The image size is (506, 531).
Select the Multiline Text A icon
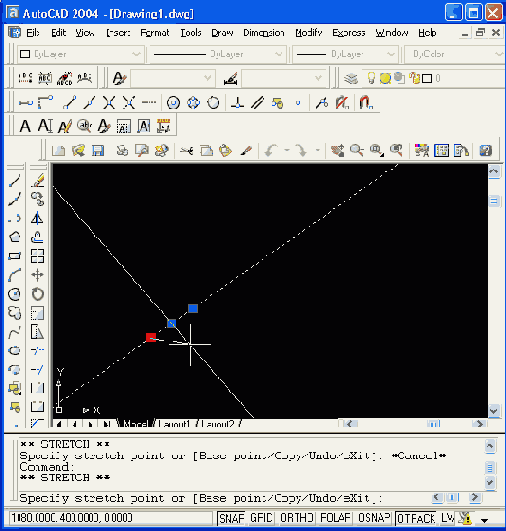coord(25,126)
